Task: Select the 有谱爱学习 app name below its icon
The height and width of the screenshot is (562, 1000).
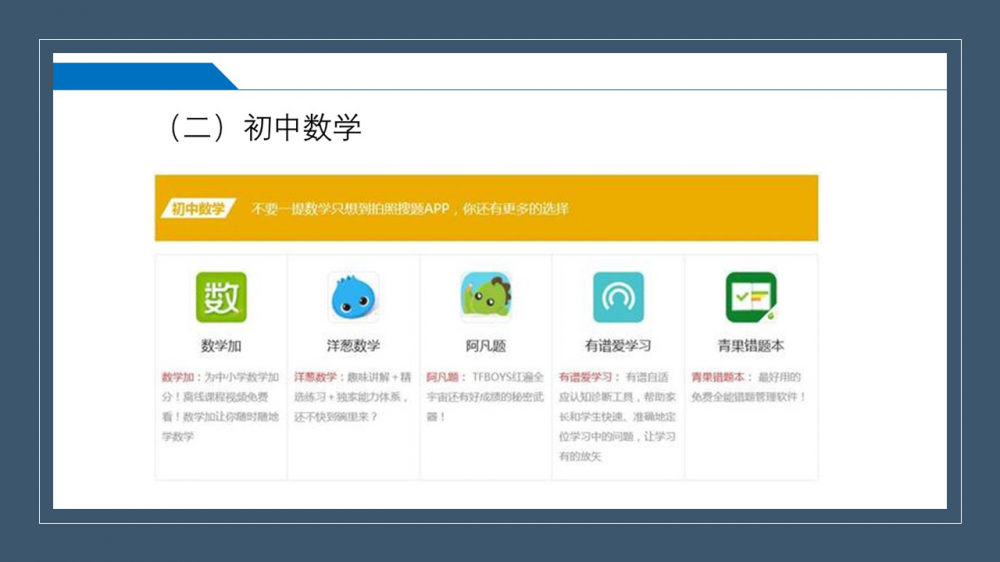Action: pos(618,346)
